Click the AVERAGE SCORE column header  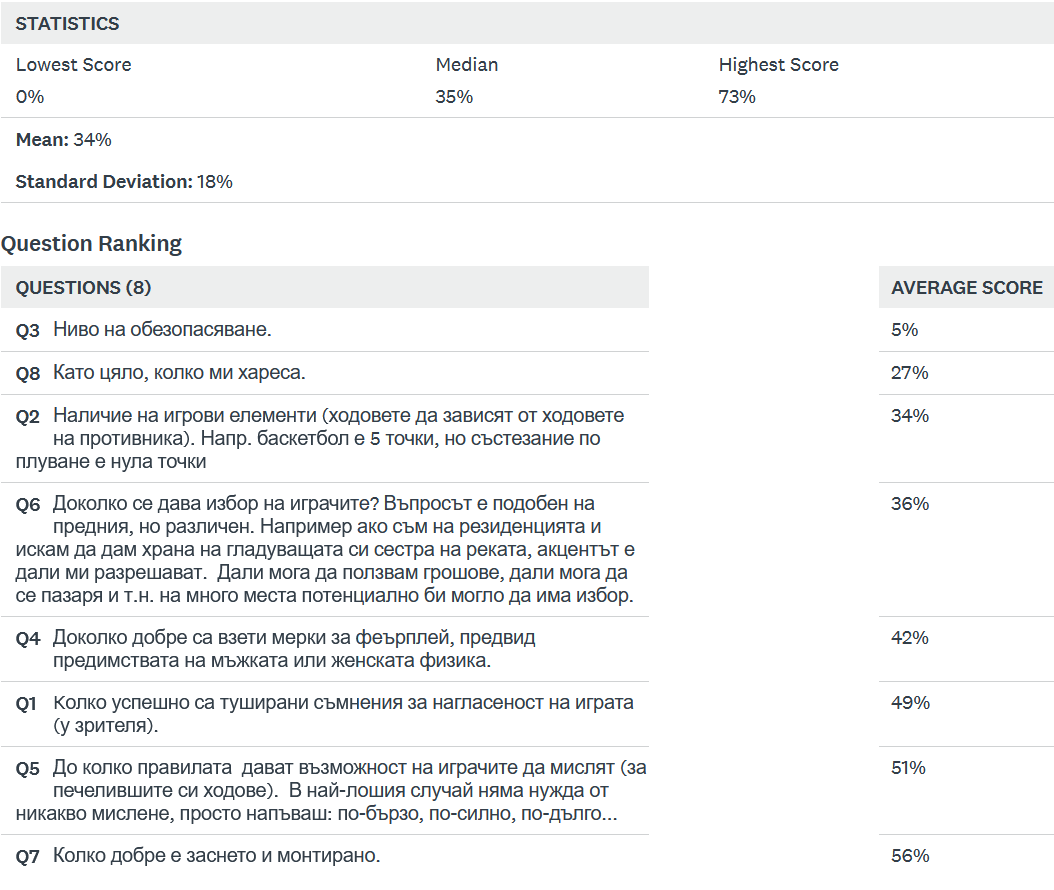pos(966,288)
